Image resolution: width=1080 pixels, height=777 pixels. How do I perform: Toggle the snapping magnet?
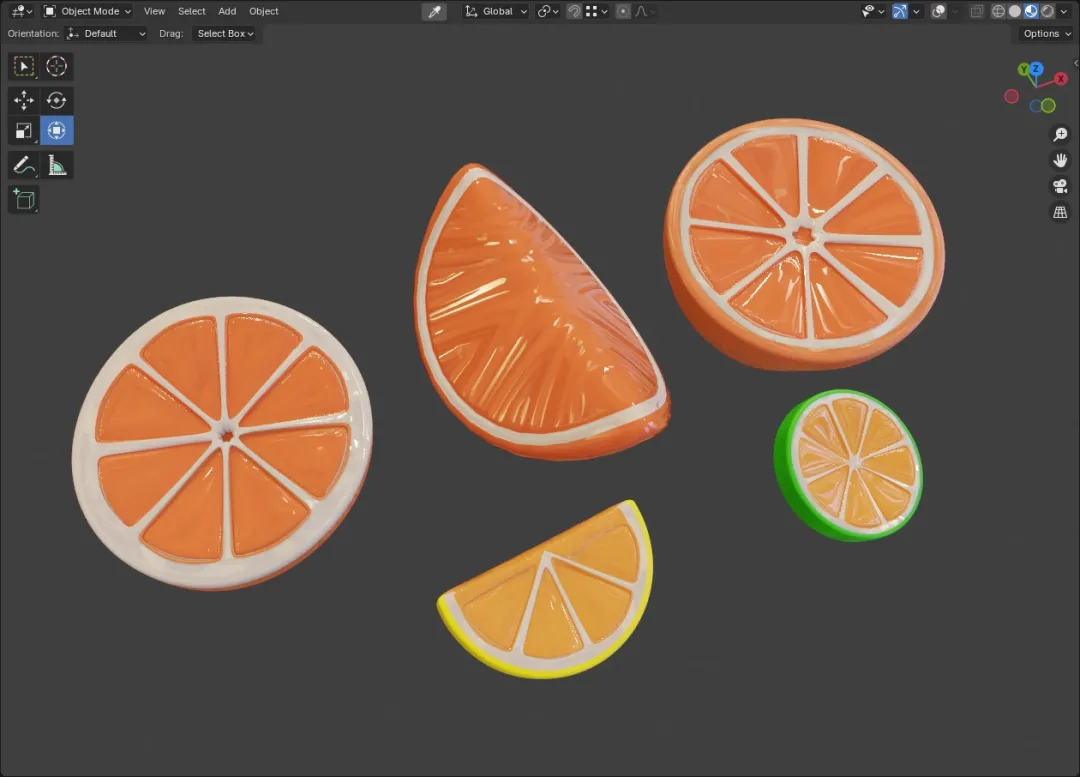574,11
